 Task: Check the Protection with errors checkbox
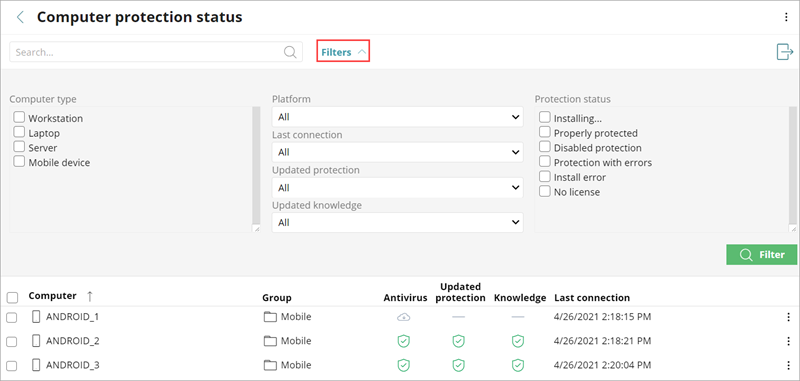point(545,162)
